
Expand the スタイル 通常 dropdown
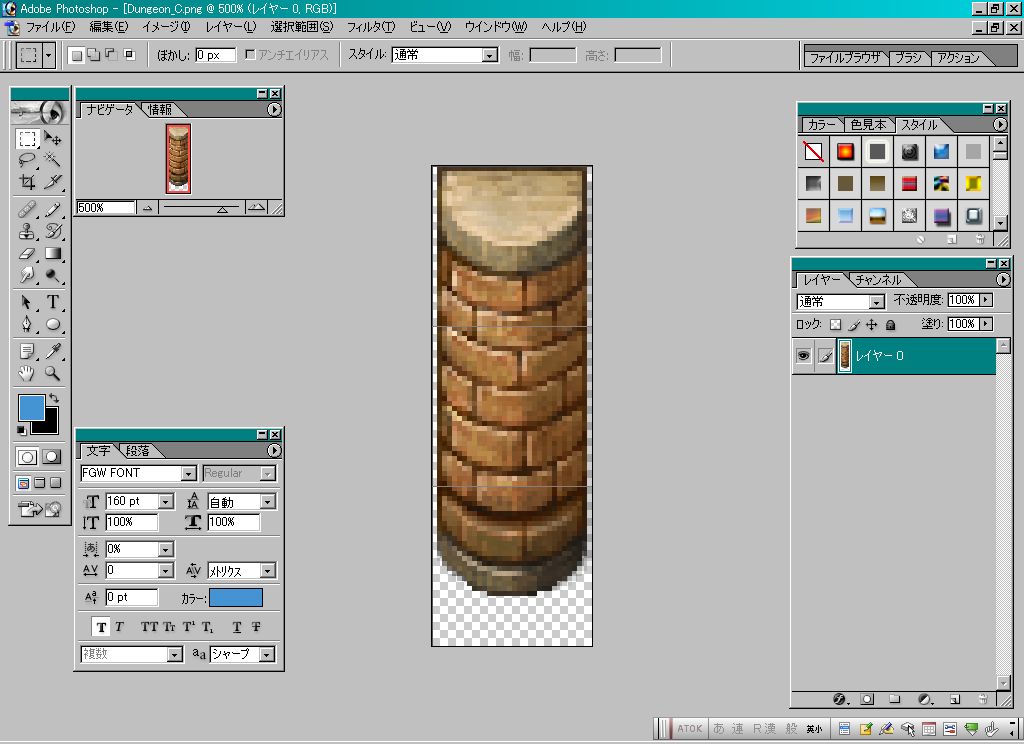(490, 56)
